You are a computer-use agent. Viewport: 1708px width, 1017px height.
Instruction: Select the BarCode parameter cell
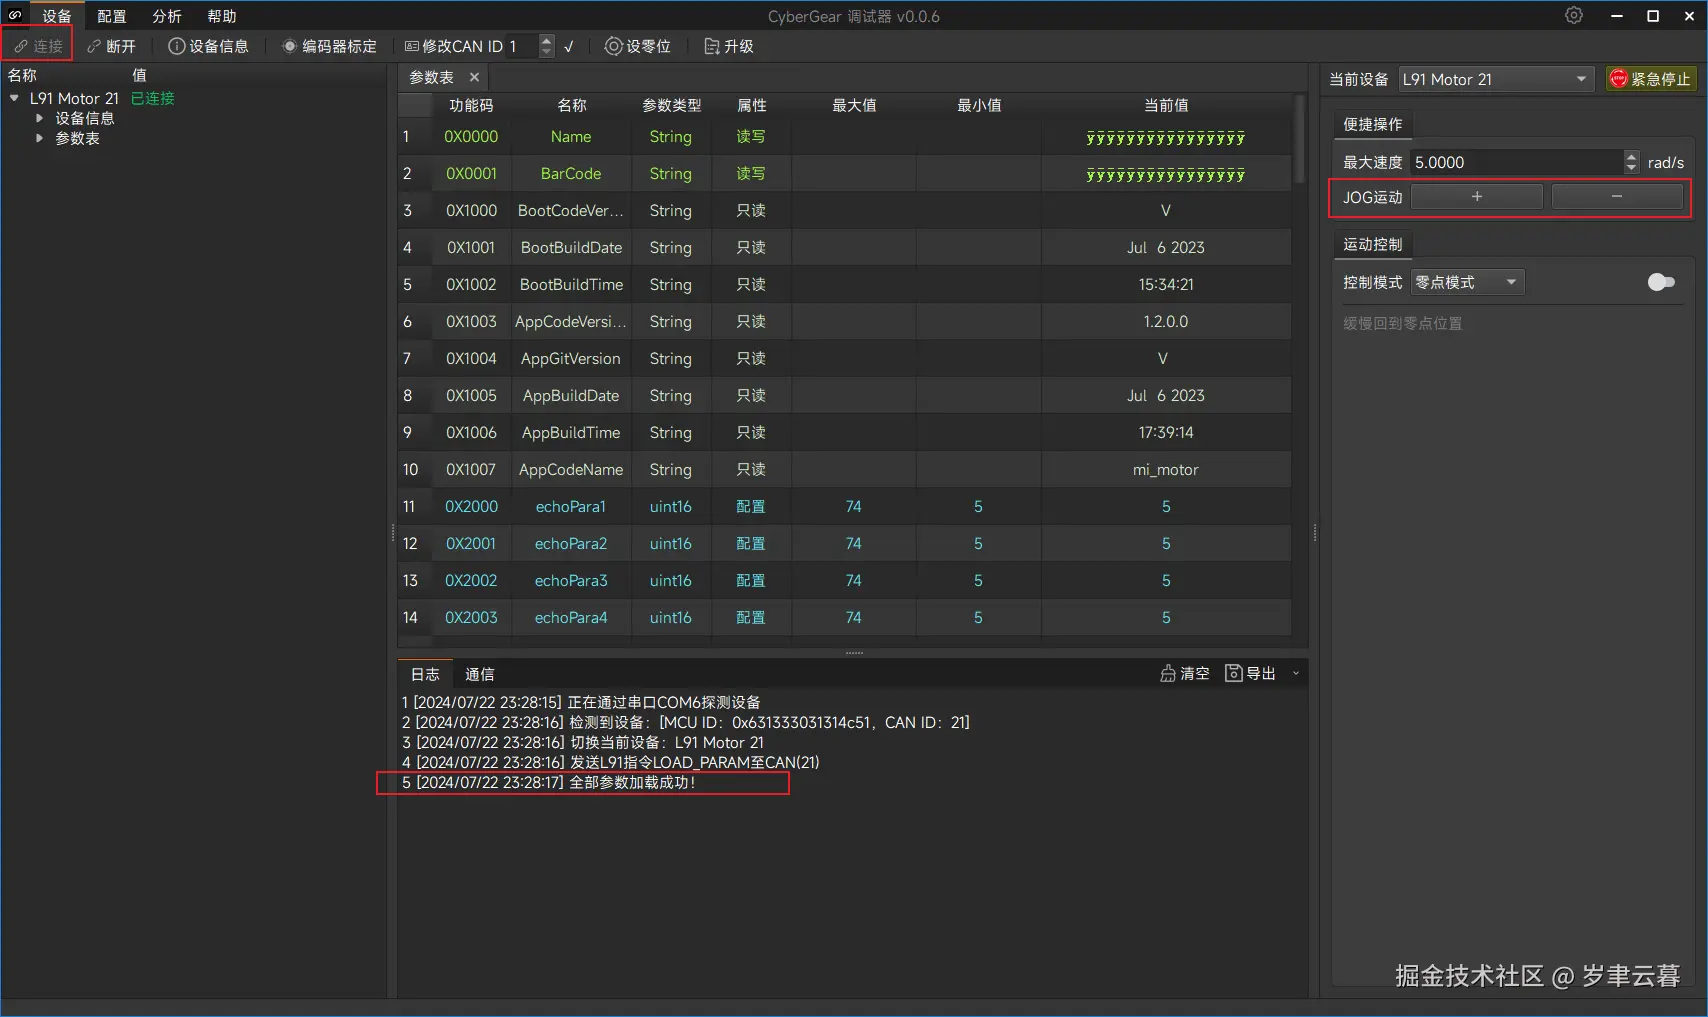pyautogui.click(x=571, y=174)
